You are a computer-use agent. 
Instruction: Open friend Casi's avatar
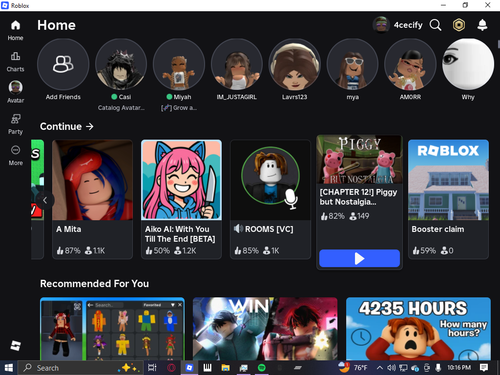(121, 64)
